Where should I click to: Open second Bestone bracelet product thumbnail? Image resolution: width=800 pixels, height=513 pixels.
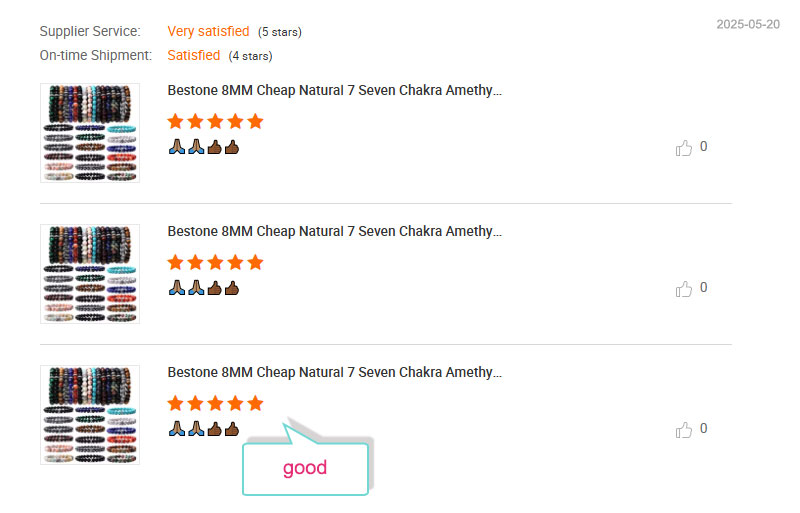point(90,274)
